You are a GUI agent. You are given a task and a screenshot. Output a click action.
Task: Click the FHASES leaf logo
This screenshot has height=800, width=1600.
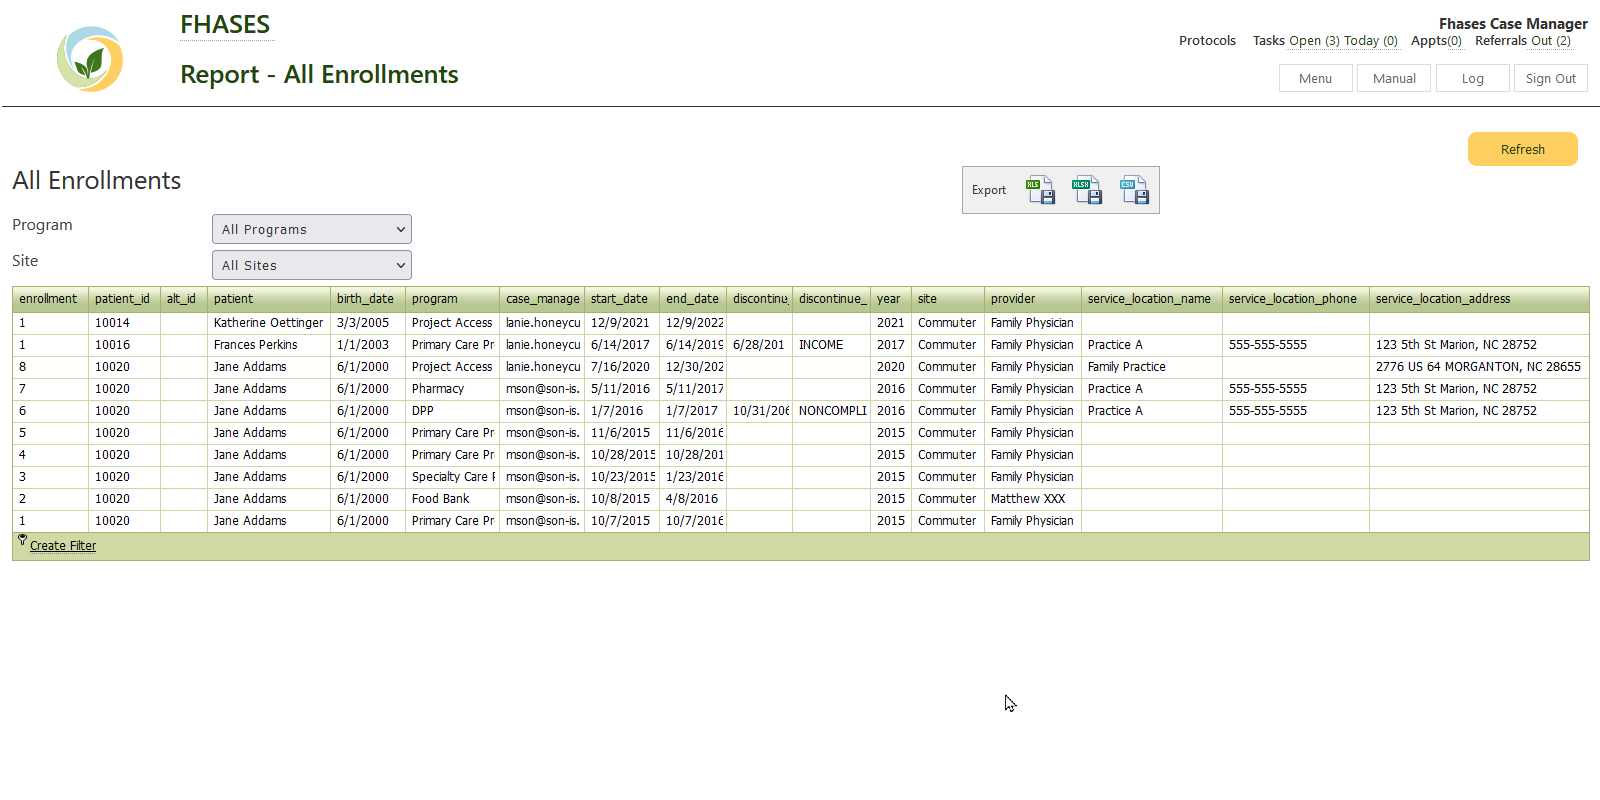click(x=90, y=59)
